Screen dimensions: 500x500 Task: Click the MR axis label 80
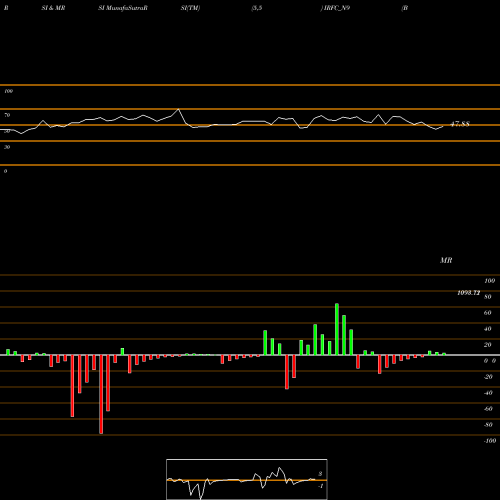point(488,297)
